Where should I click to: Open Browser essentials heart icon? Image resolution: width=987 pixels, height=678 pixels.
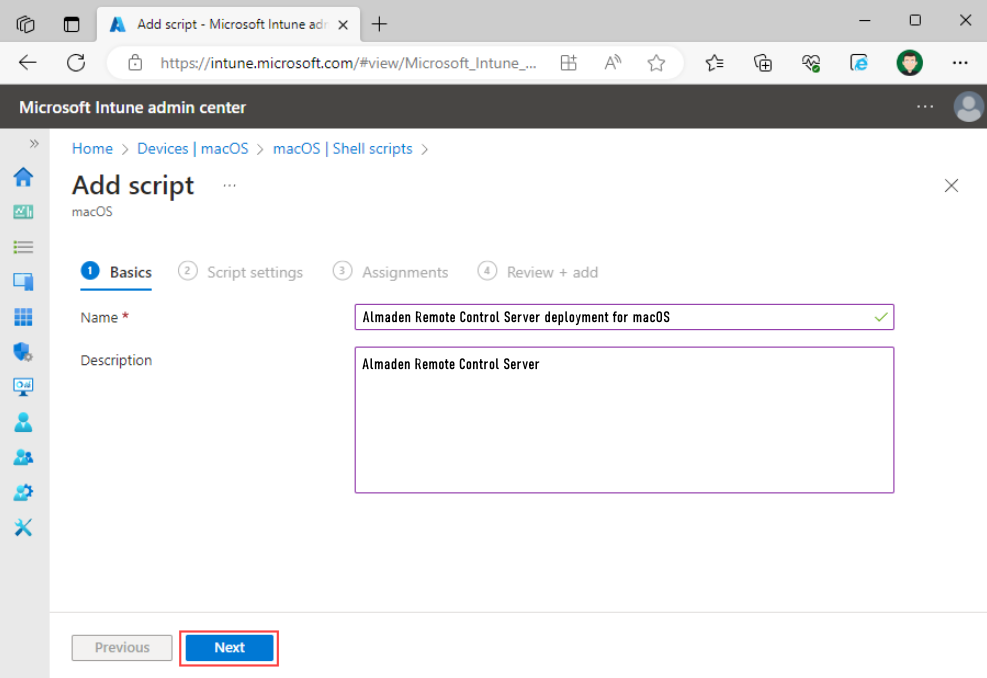pyautogui.click(x=811, y=62)
